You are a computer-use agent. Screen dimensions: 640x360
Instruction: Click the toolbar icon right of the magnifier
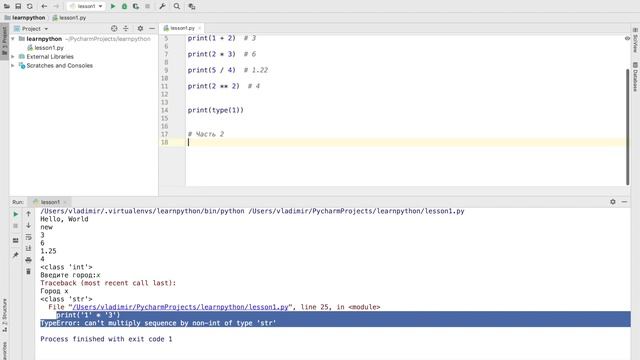[x=191, y=6]
